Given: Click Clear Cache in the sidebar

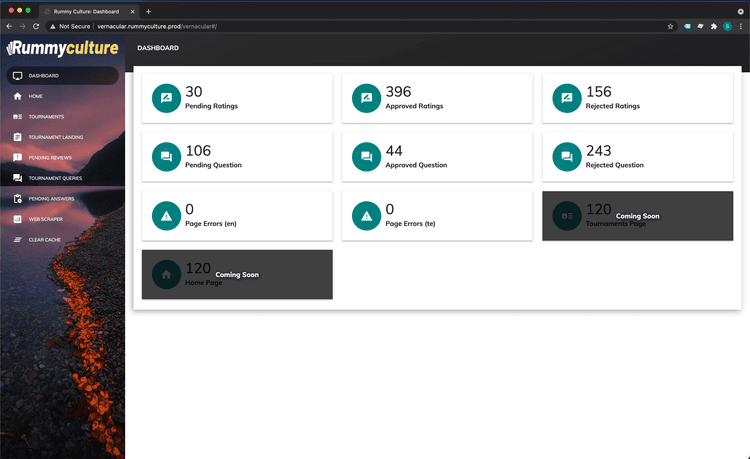Looking at the screenshot, I should (x=43, y=240).
